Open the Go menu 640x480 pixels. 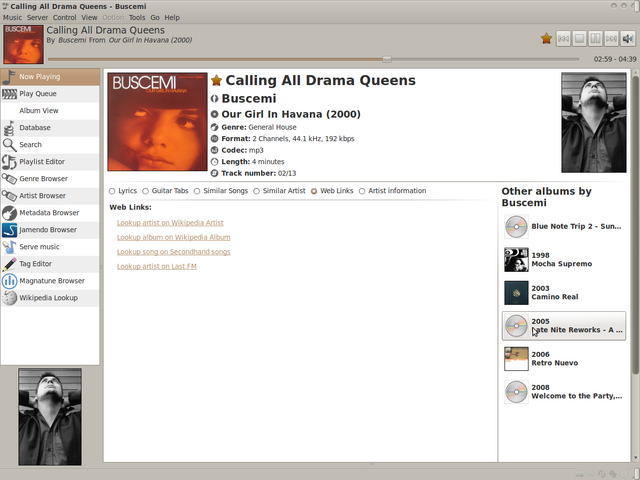coord(155,18)
